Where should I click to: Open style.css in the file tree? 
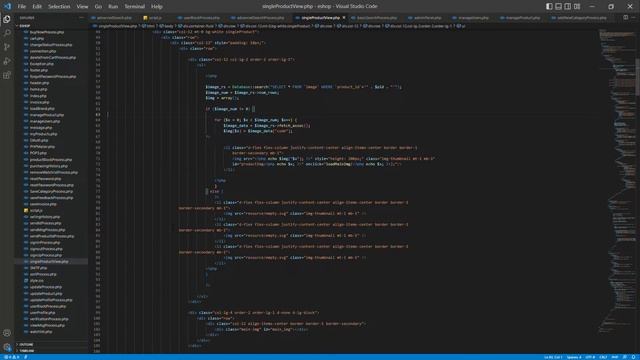[x=36, y=281]
